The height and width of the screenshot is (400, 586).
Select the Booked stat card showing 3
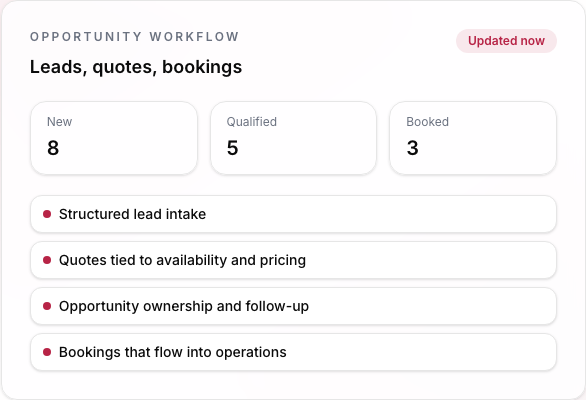473,138
